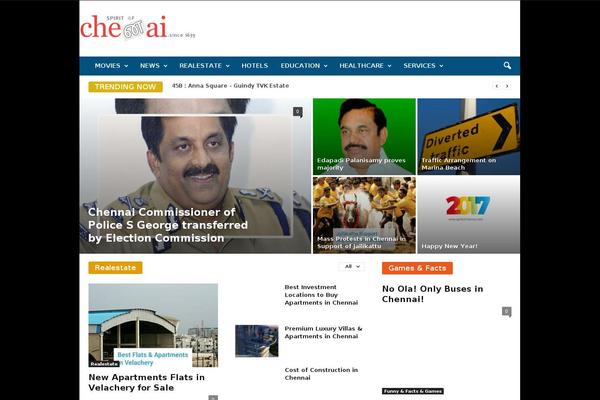The image size is (600, 400).
Task: Open comment count on Commissioner article
Action: click(298, 112)
